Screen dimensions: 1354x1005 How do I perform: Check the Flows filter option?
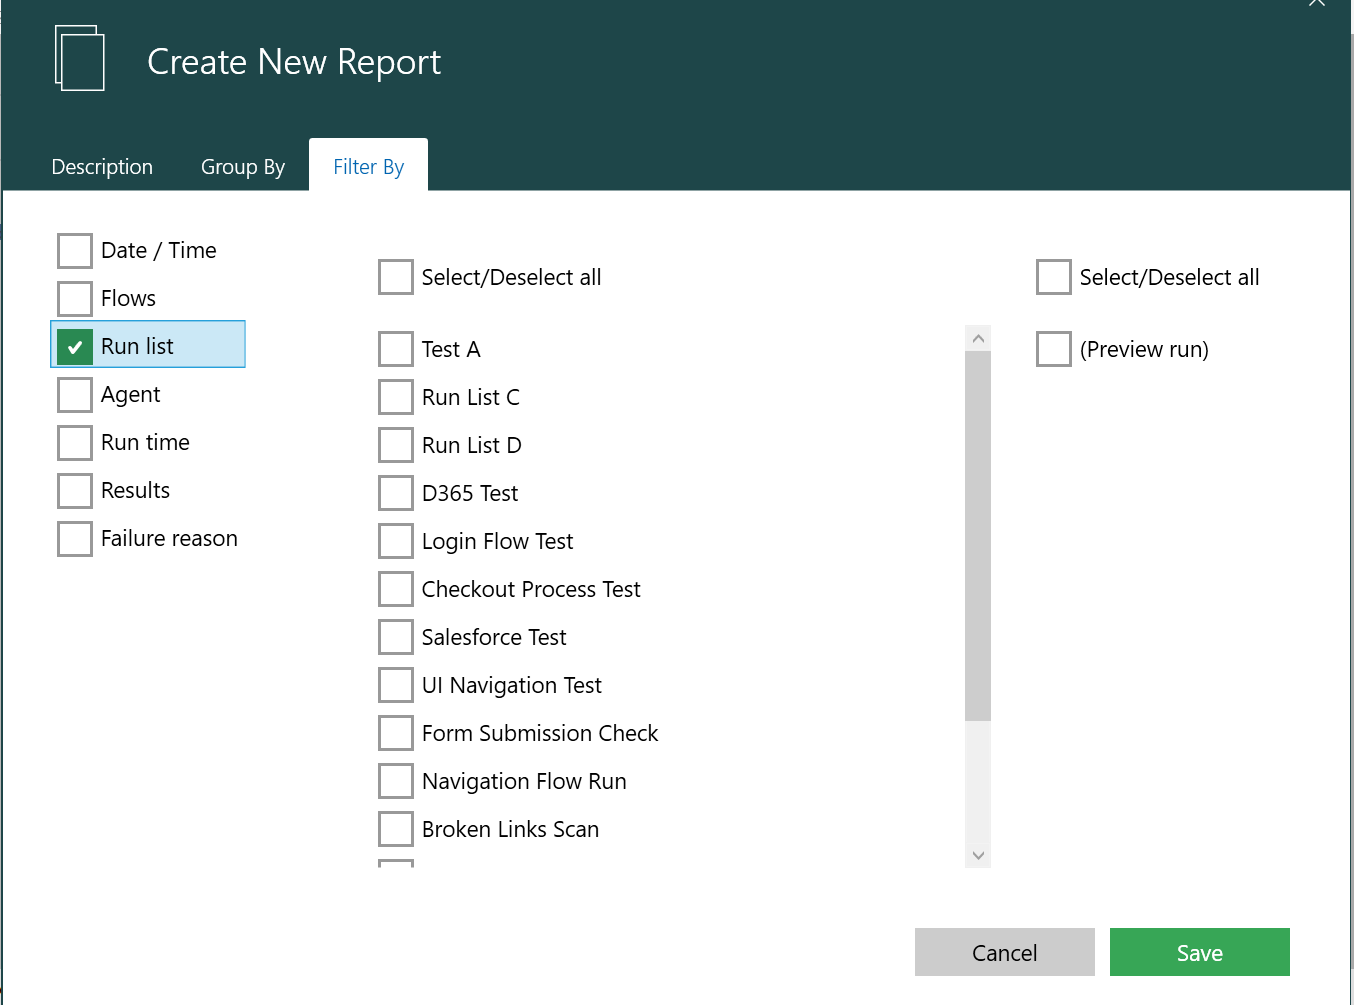coord(75,299)
